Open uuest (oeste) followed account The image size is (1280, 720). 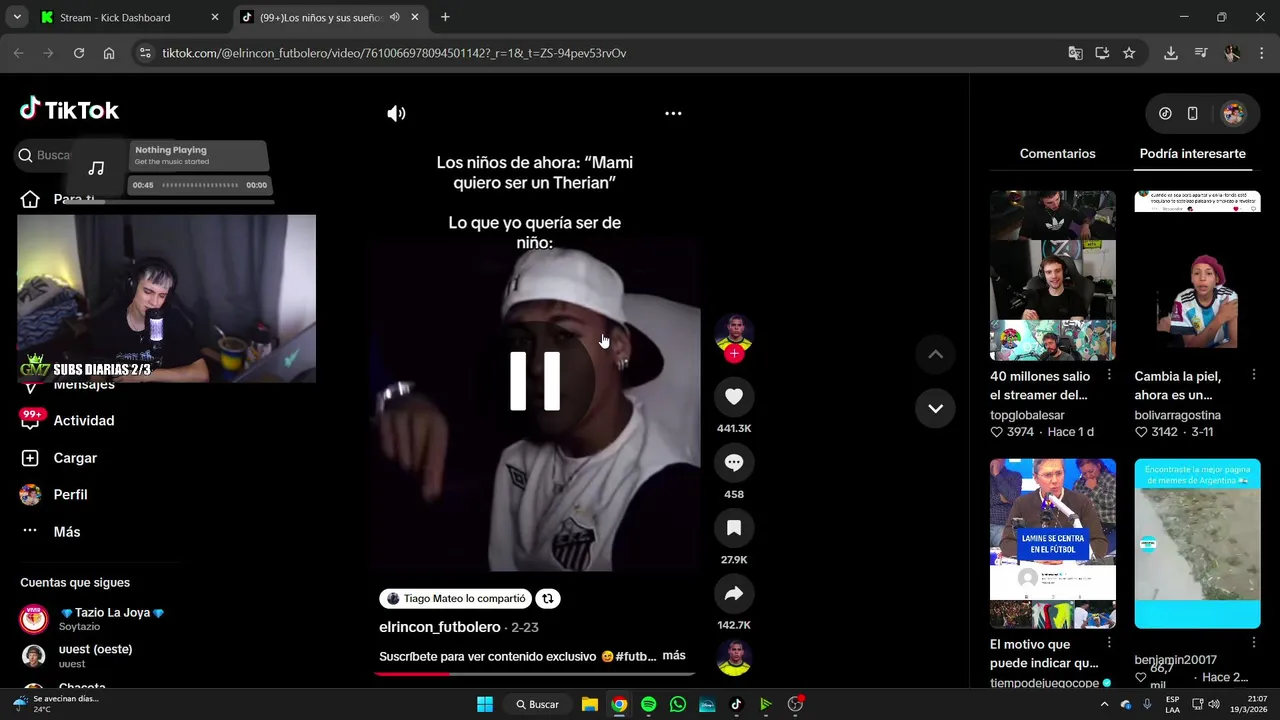point(76,656)
